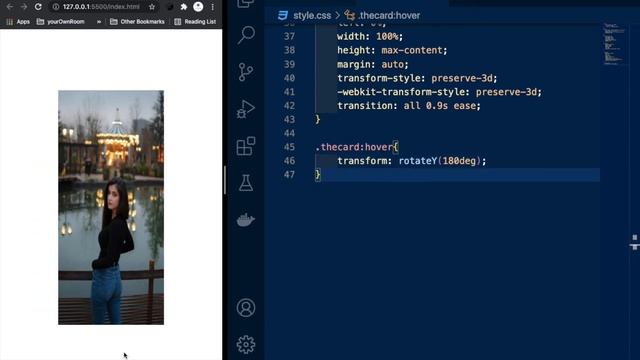The image size is (640, 360).
Task: Open the Chrome three-dot menu
Action: pos(212,7)
